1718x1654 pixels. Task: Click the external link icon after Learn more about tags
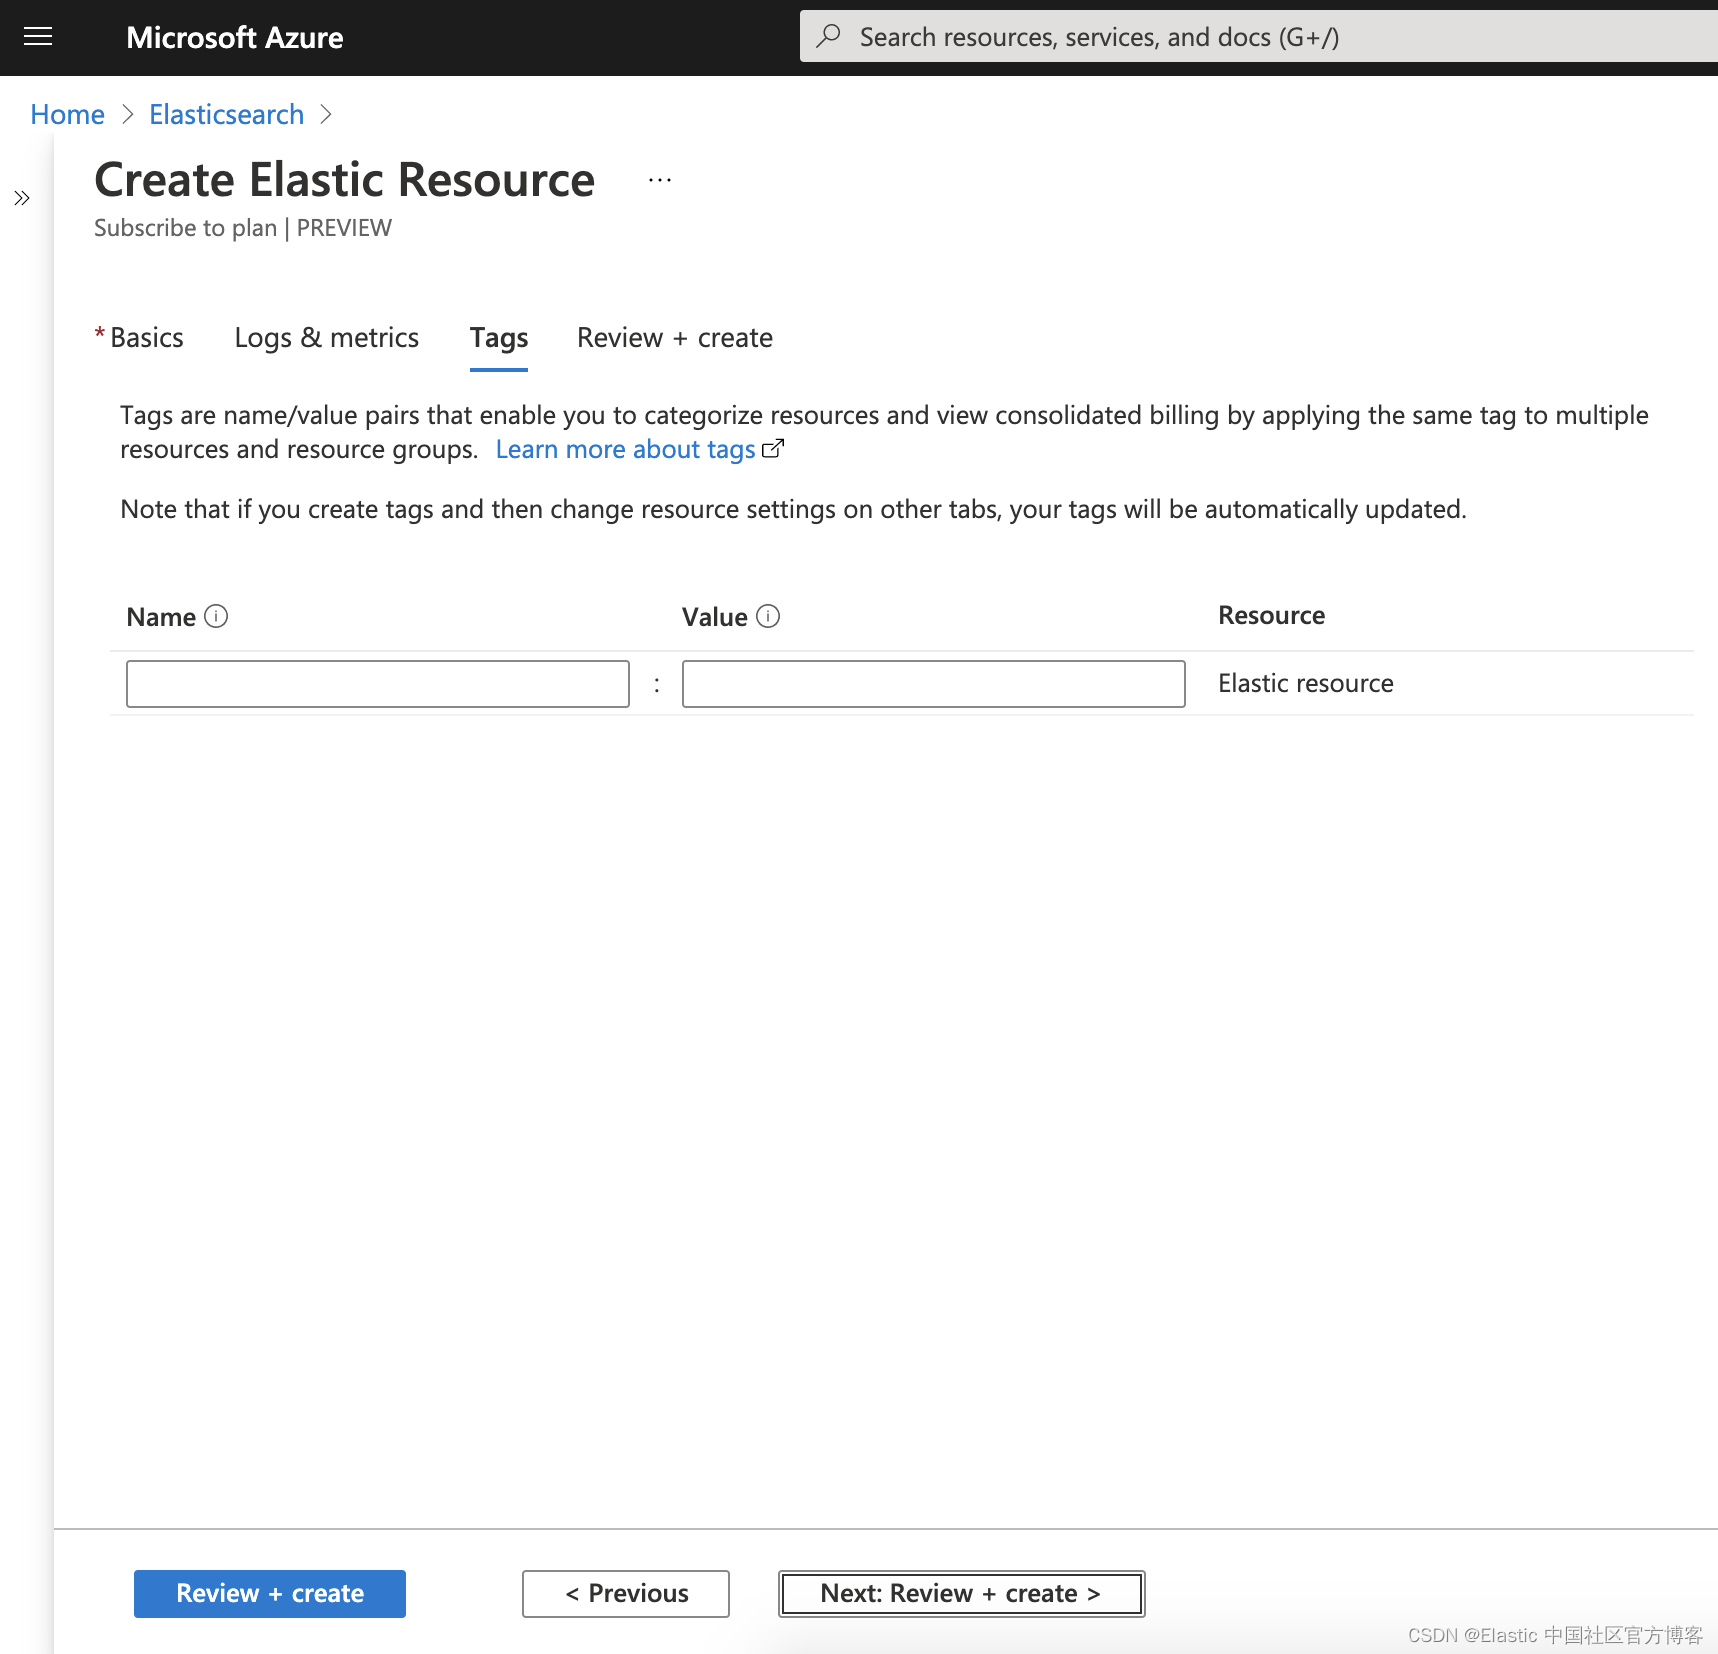[773, 449]
